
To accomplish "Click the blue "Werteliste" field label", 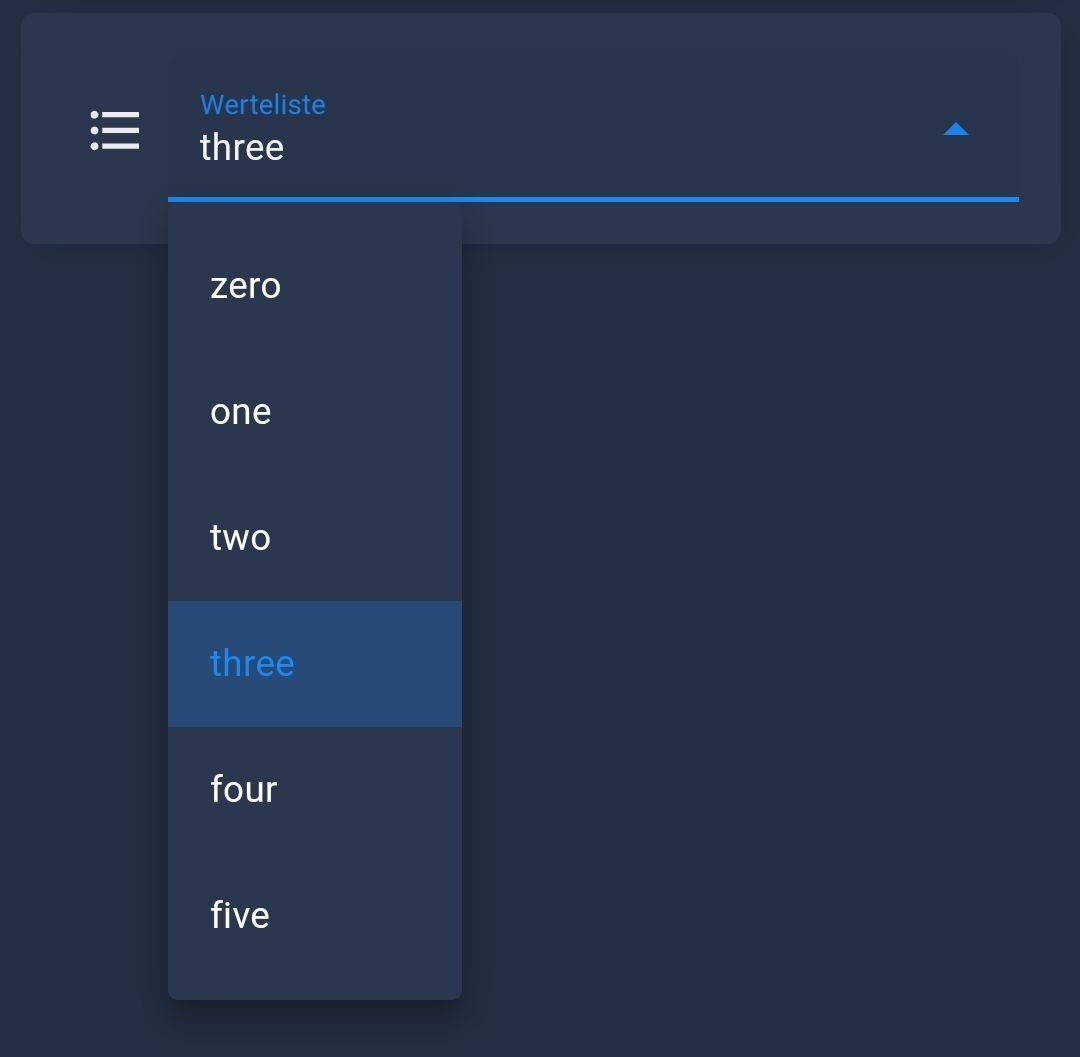I will 263,105.
